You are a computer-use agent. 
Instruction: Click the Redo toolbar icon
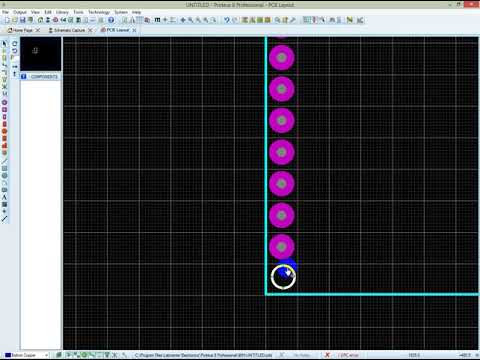click(x=234, y=20)
